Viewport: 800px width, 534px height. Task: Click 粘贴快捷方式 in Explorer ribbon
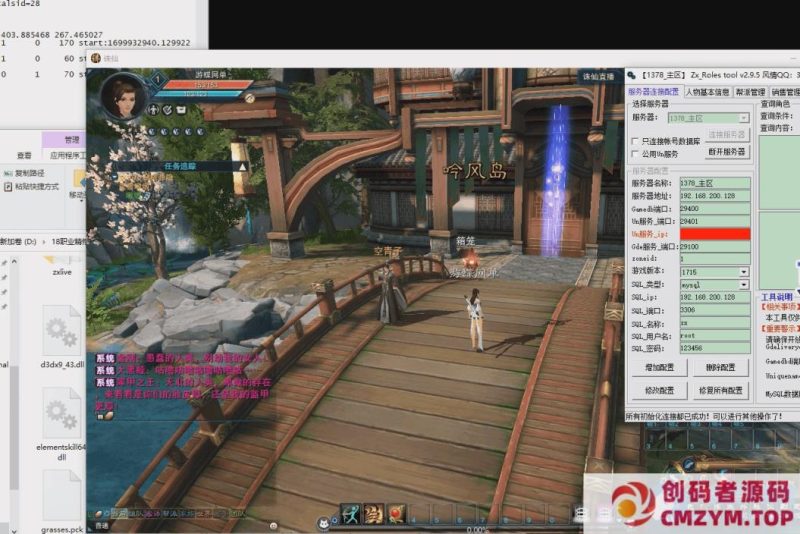click(32, 187)
